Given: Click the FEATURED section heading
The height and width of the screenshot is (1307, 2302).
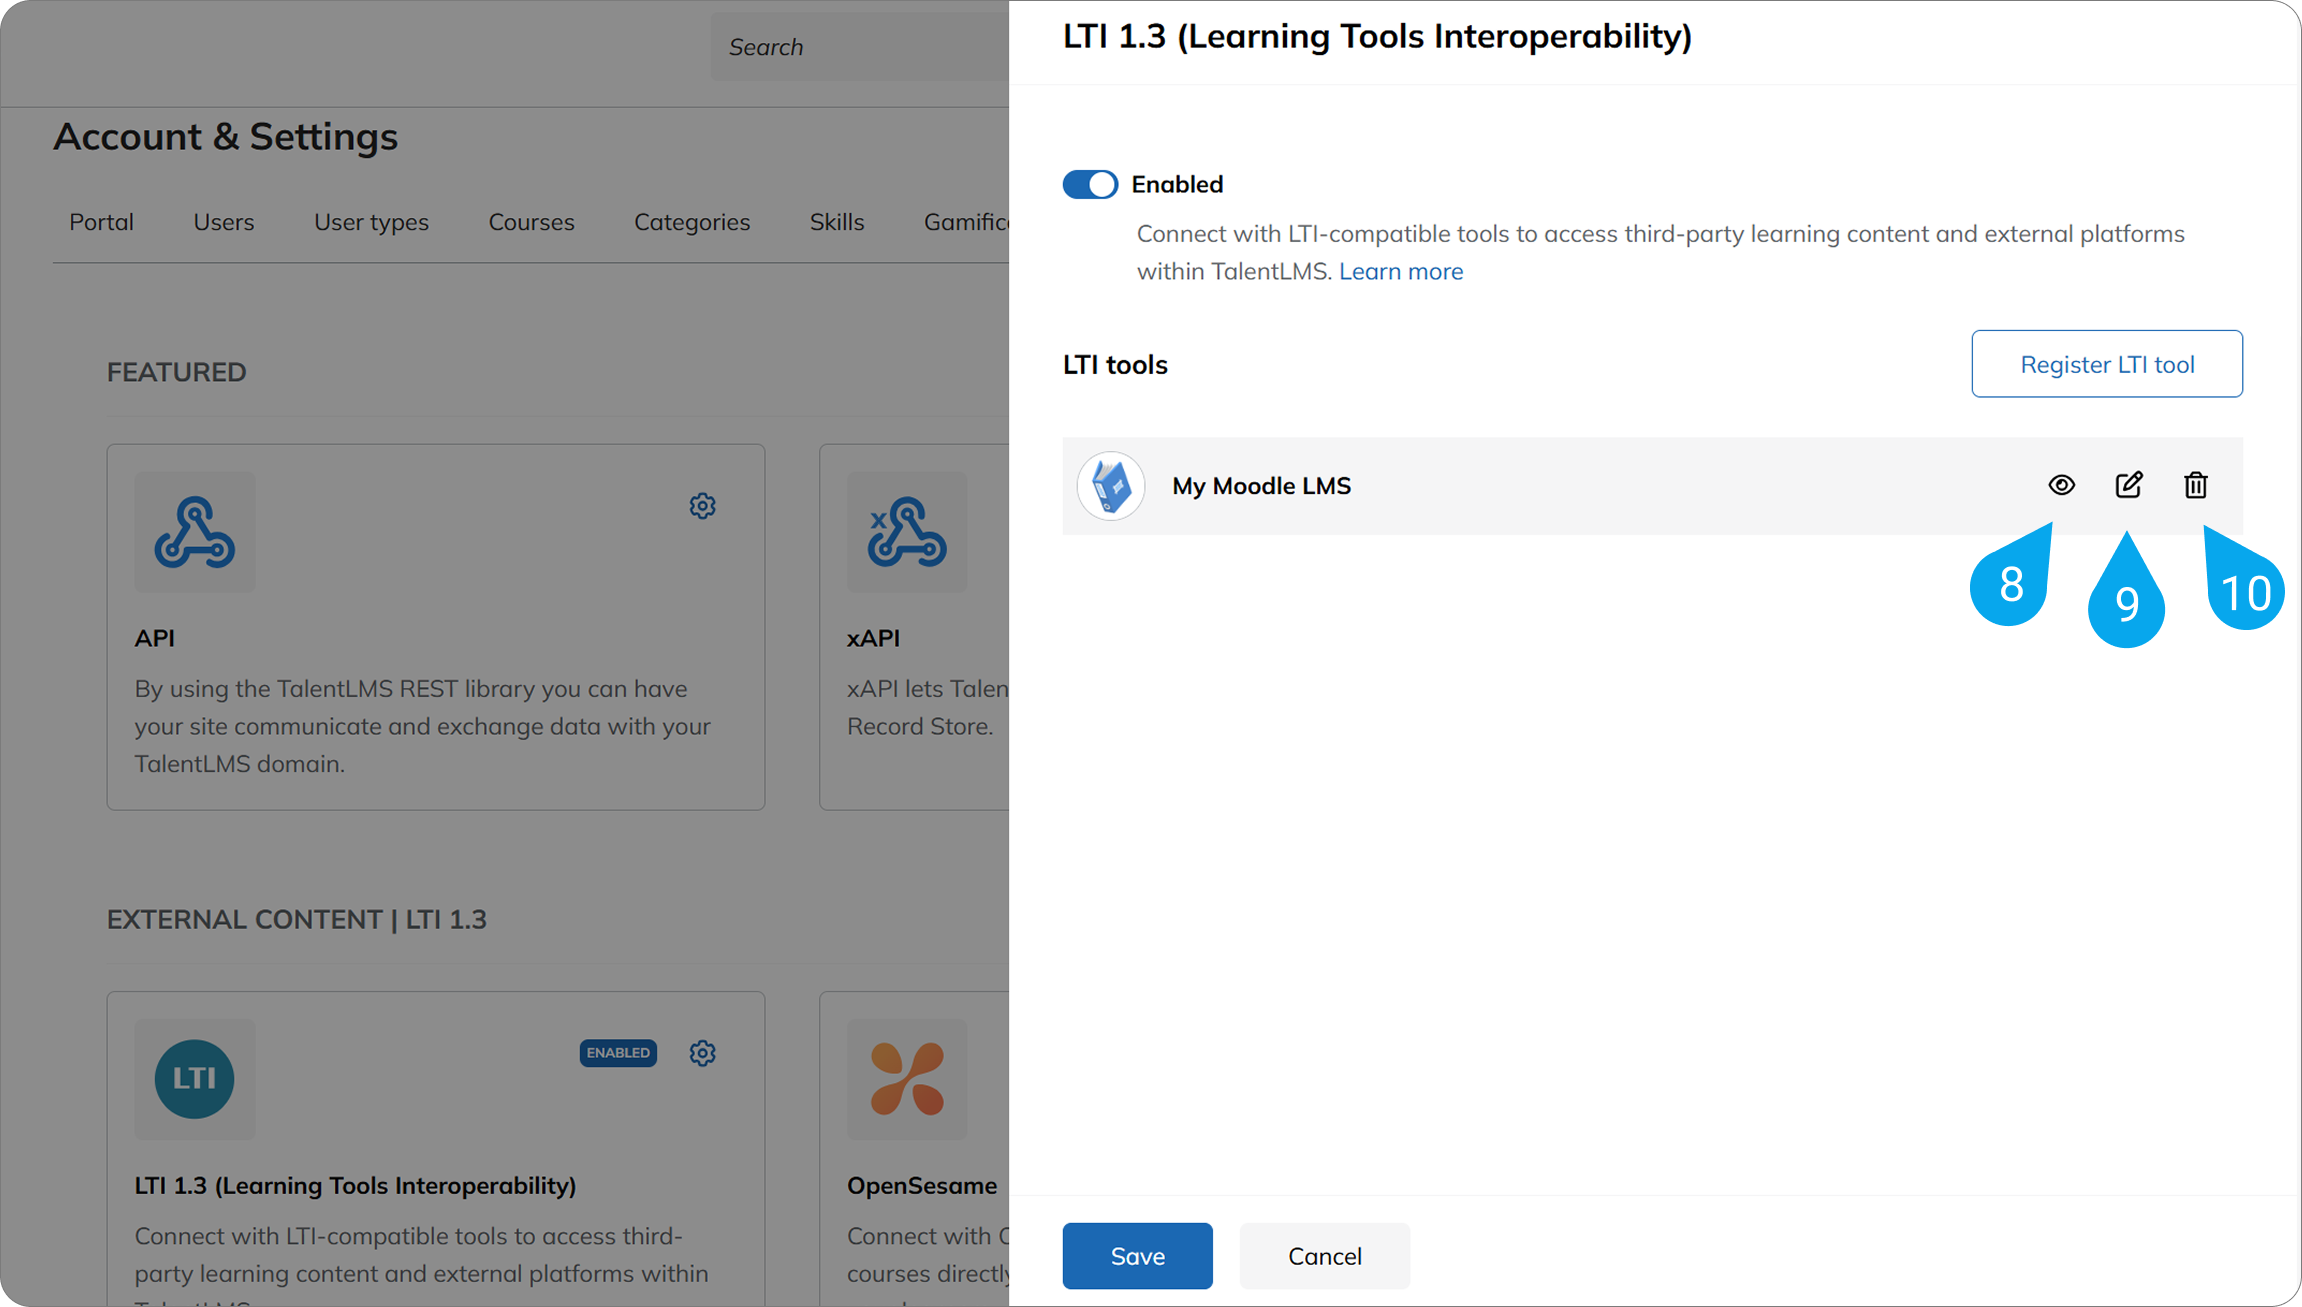Looking at the screenshot, I should (176, 372).
